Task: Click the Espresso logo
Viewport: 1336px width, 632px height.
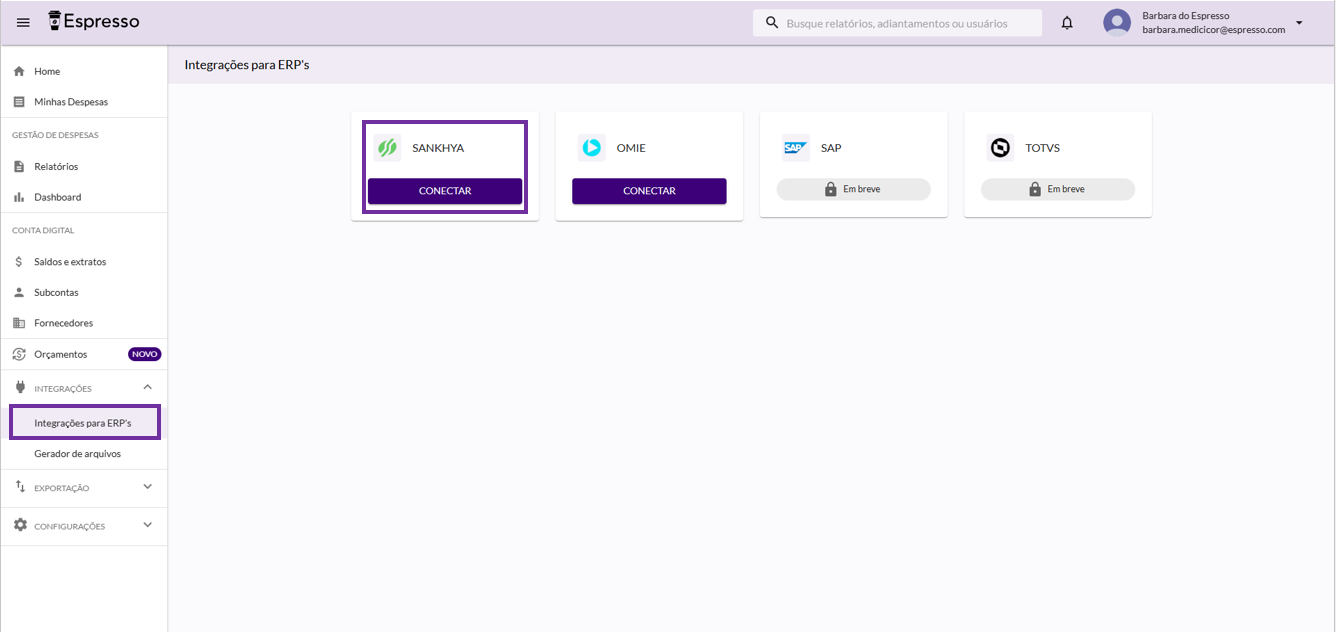Action: click(94, 21)
